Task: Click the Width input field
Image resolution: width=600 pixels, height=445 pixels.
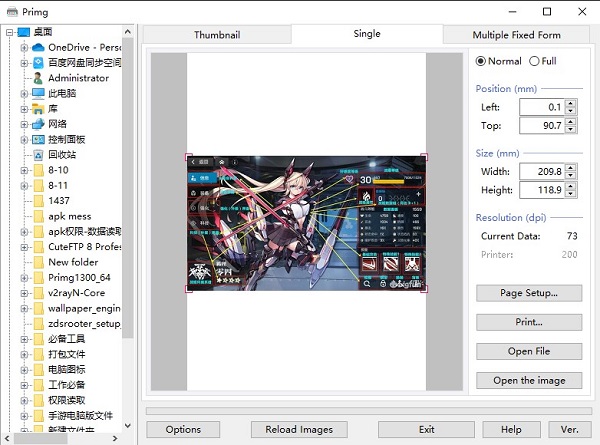Action: pyautogui.click(x=543, y=171)
